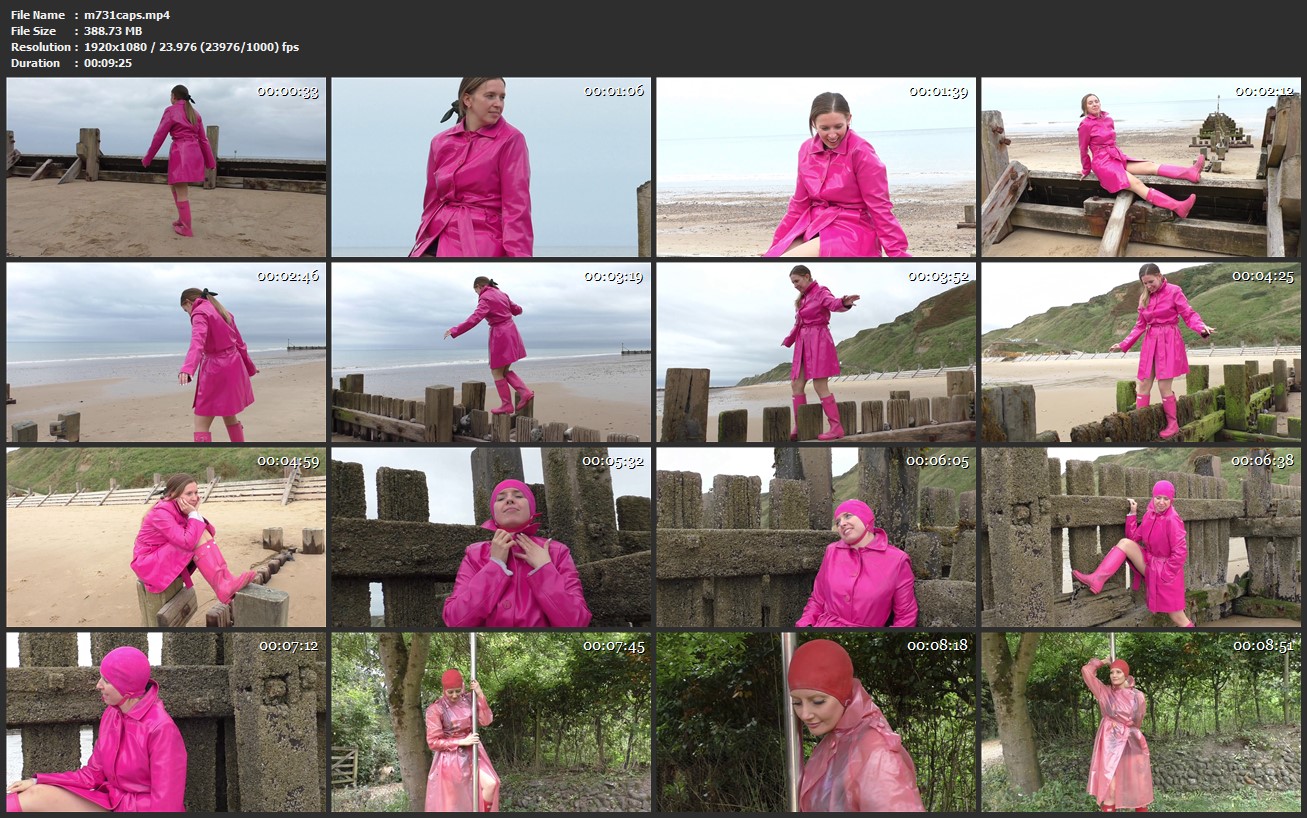Click the thumbnail stamped 00:00:33
Screen dimensions: 1307x818
166,167
